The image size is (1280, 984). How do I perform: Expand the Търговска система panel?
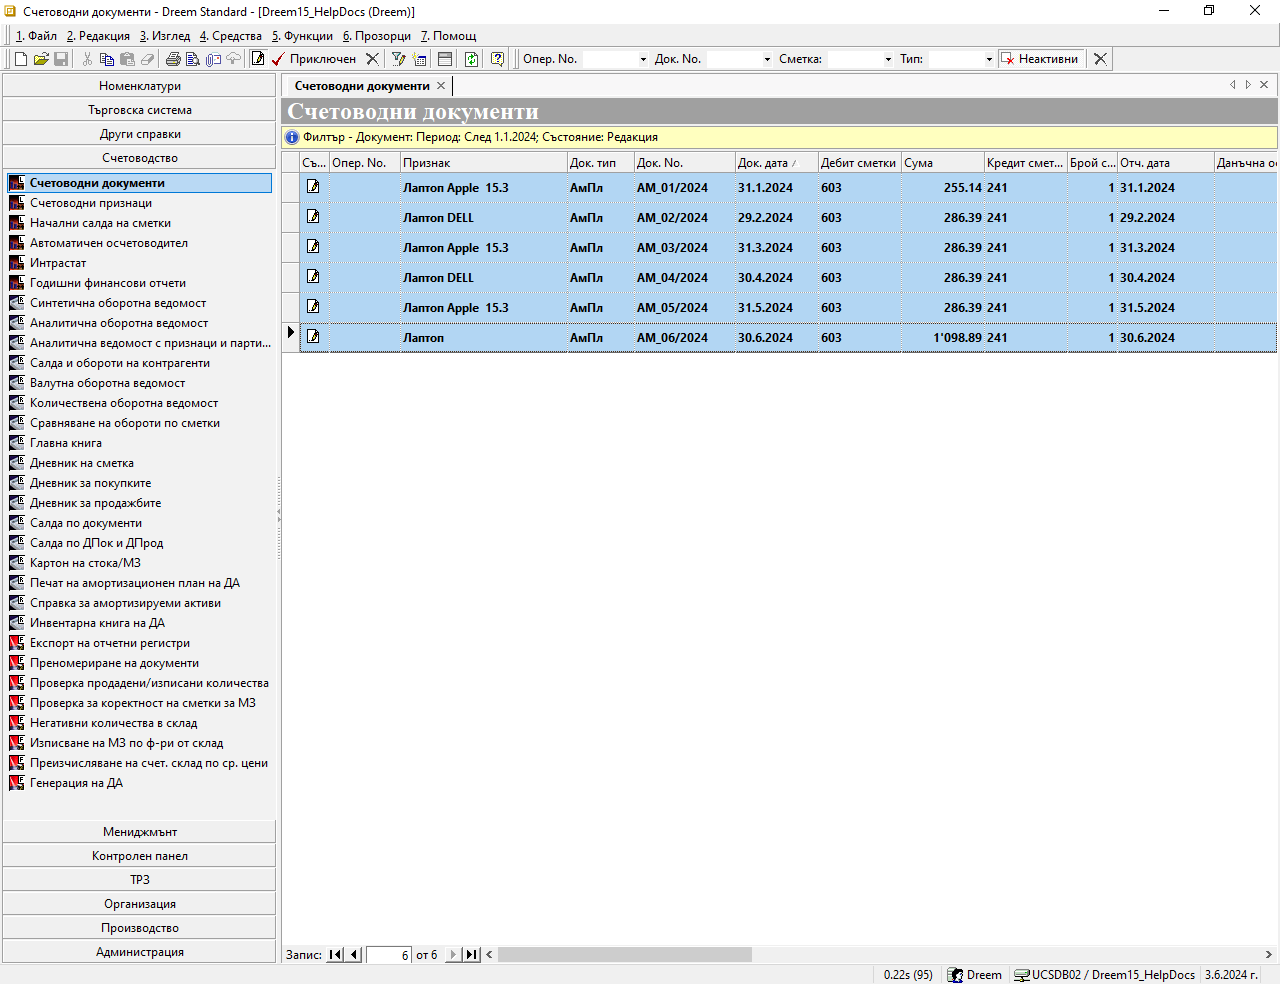click(139, 110)
